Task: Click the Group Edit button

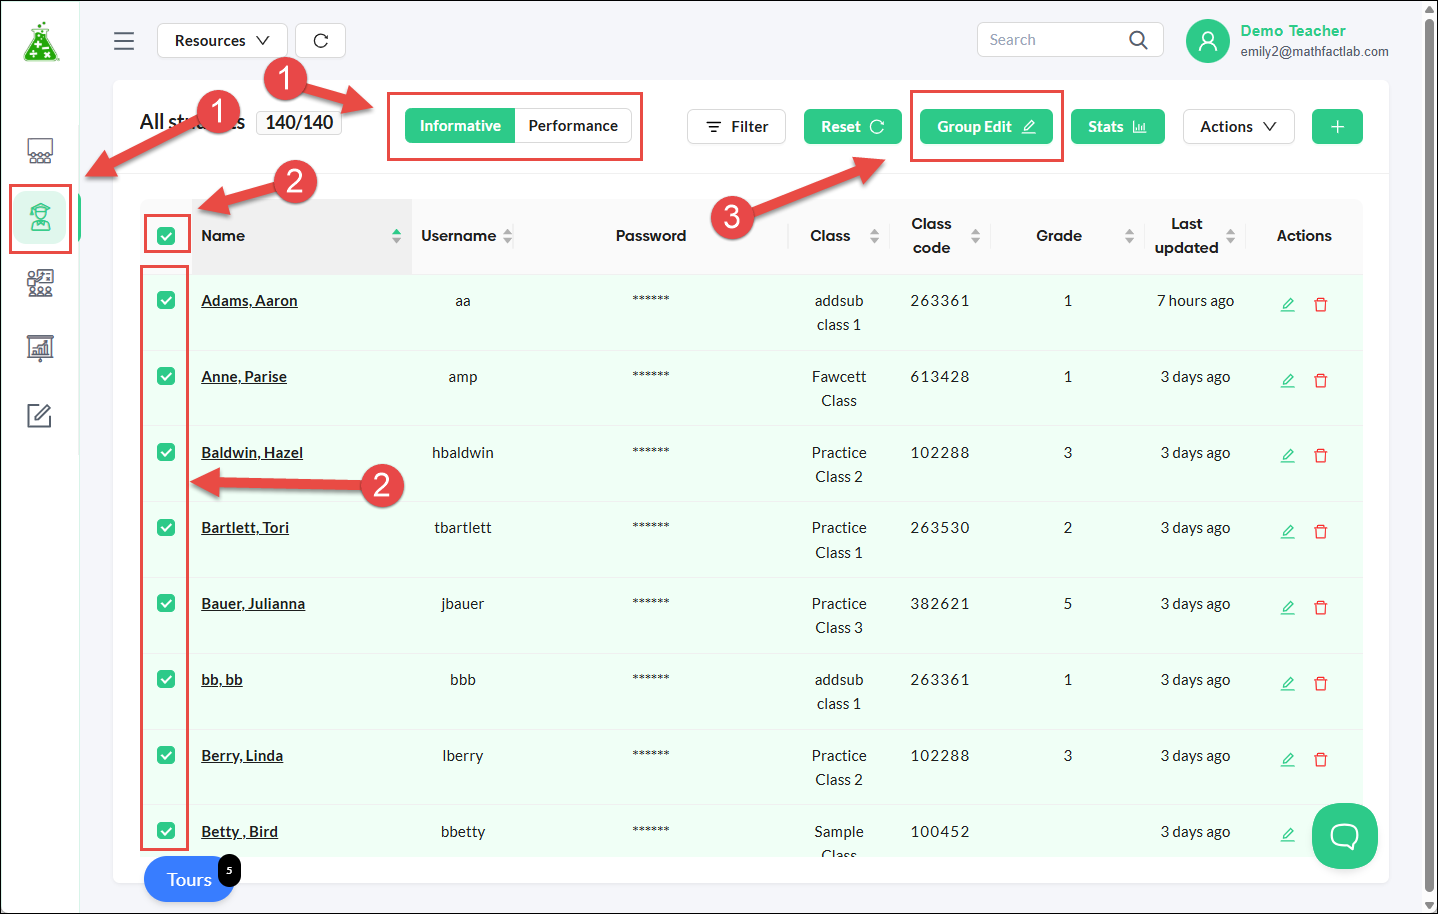Action: [x=986, y=127]
